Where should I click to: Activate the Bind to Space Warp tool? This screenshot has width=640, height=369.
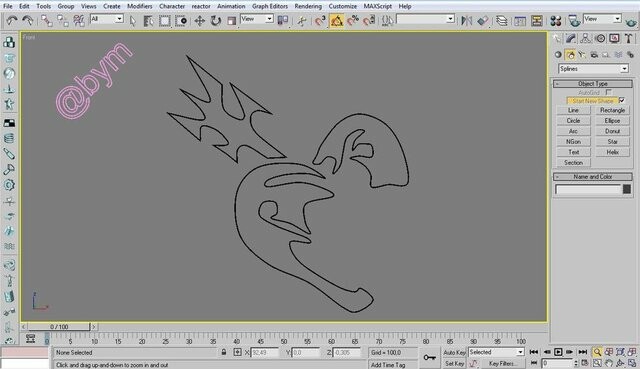pyautogui.click(x=79, y=20)
